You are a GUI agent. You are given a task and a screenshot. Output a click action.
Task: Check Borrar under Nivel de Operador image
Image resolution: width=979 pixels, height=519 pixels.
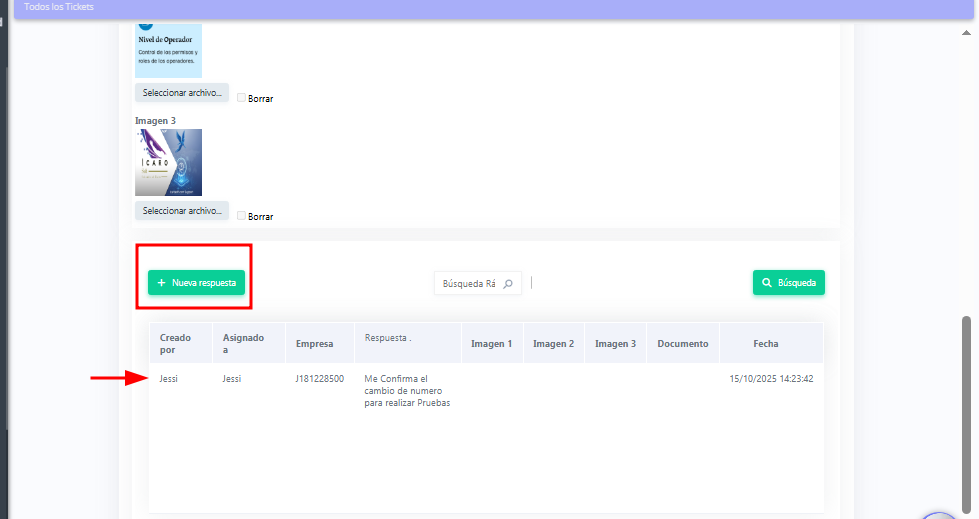tap(242, 98)
